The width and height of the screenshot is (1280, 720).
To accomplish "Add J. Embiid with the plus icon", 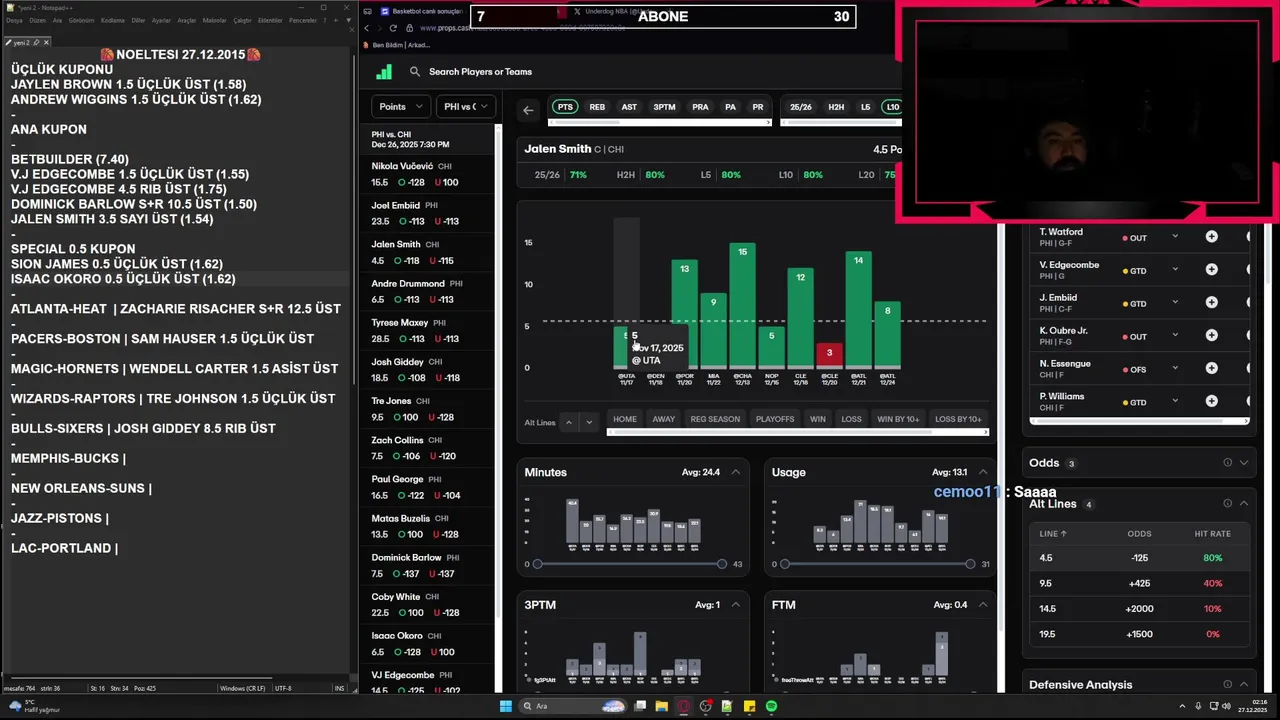I will pyautogui.click(x=1211, y=302).
